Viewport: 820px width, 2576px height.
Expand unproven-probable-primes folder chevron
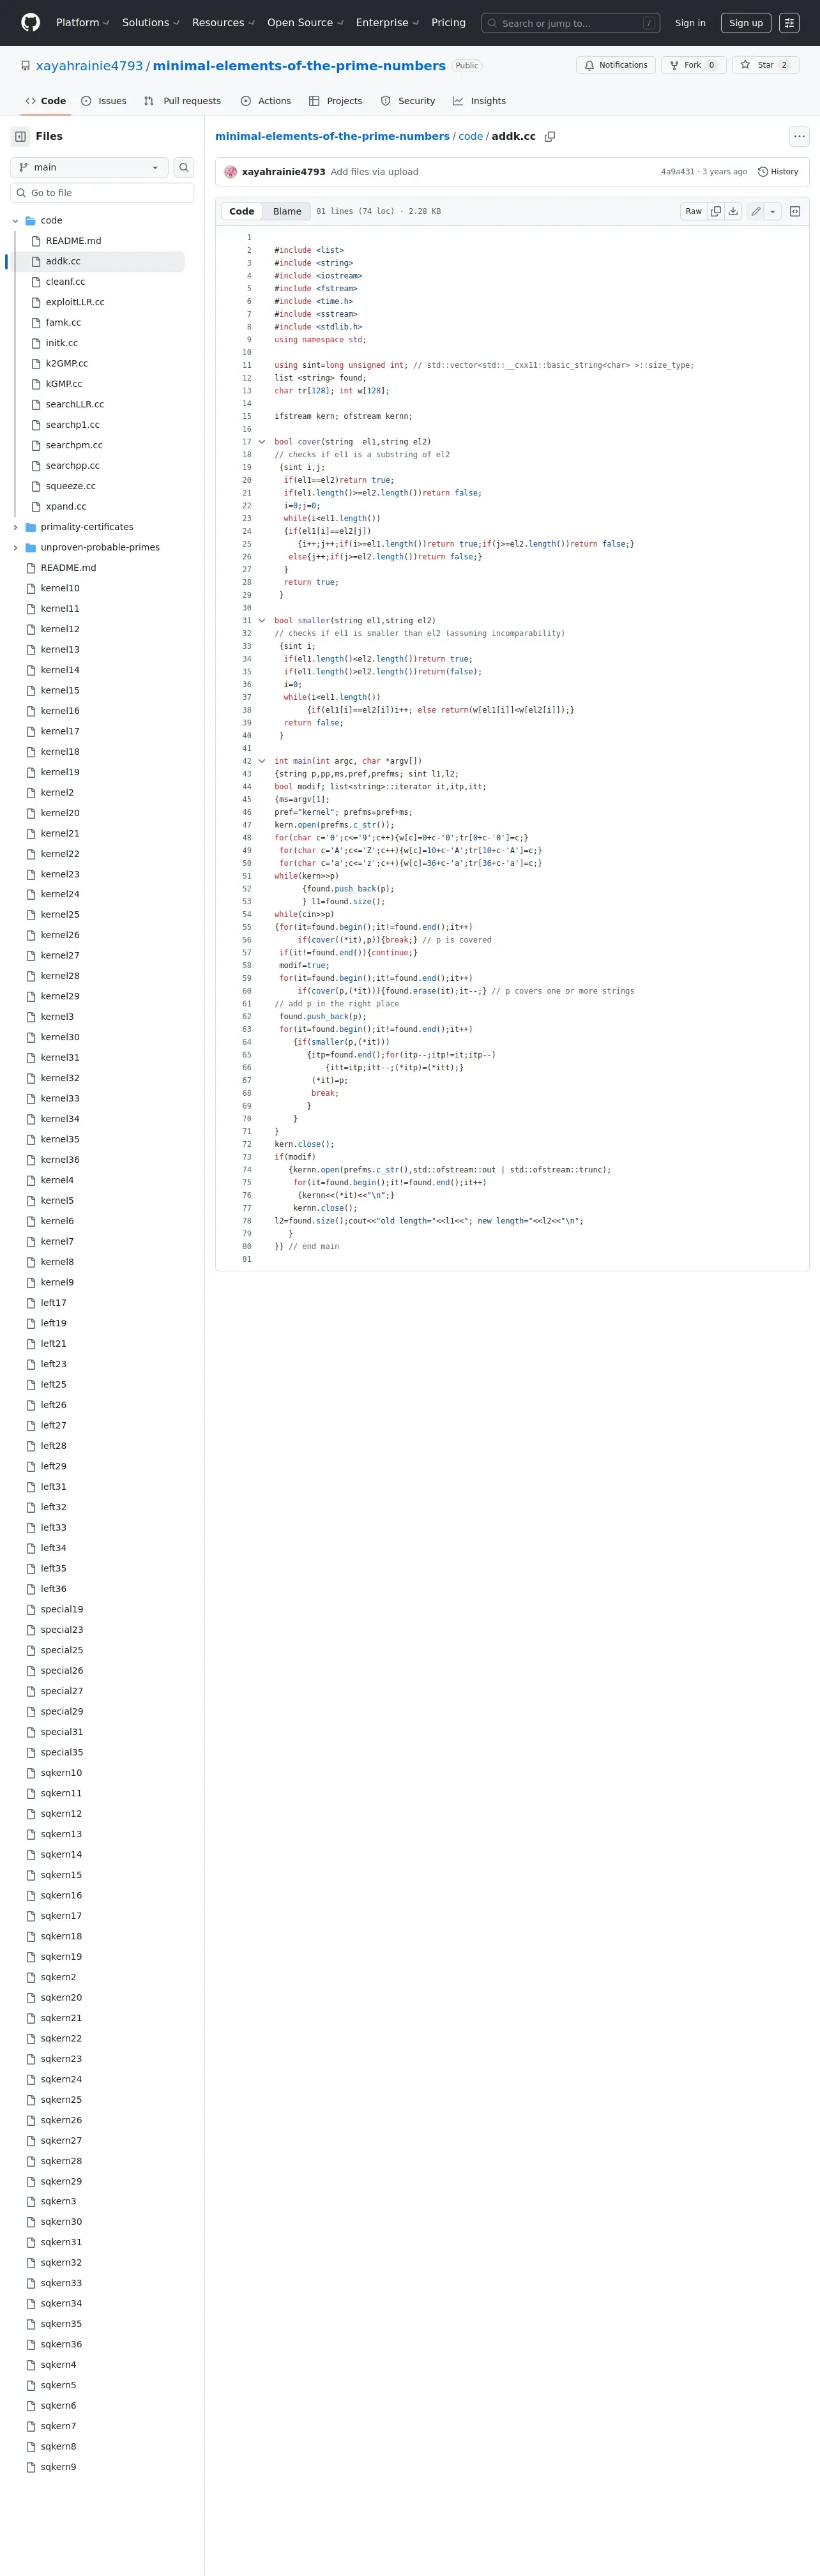pos(15,547)
